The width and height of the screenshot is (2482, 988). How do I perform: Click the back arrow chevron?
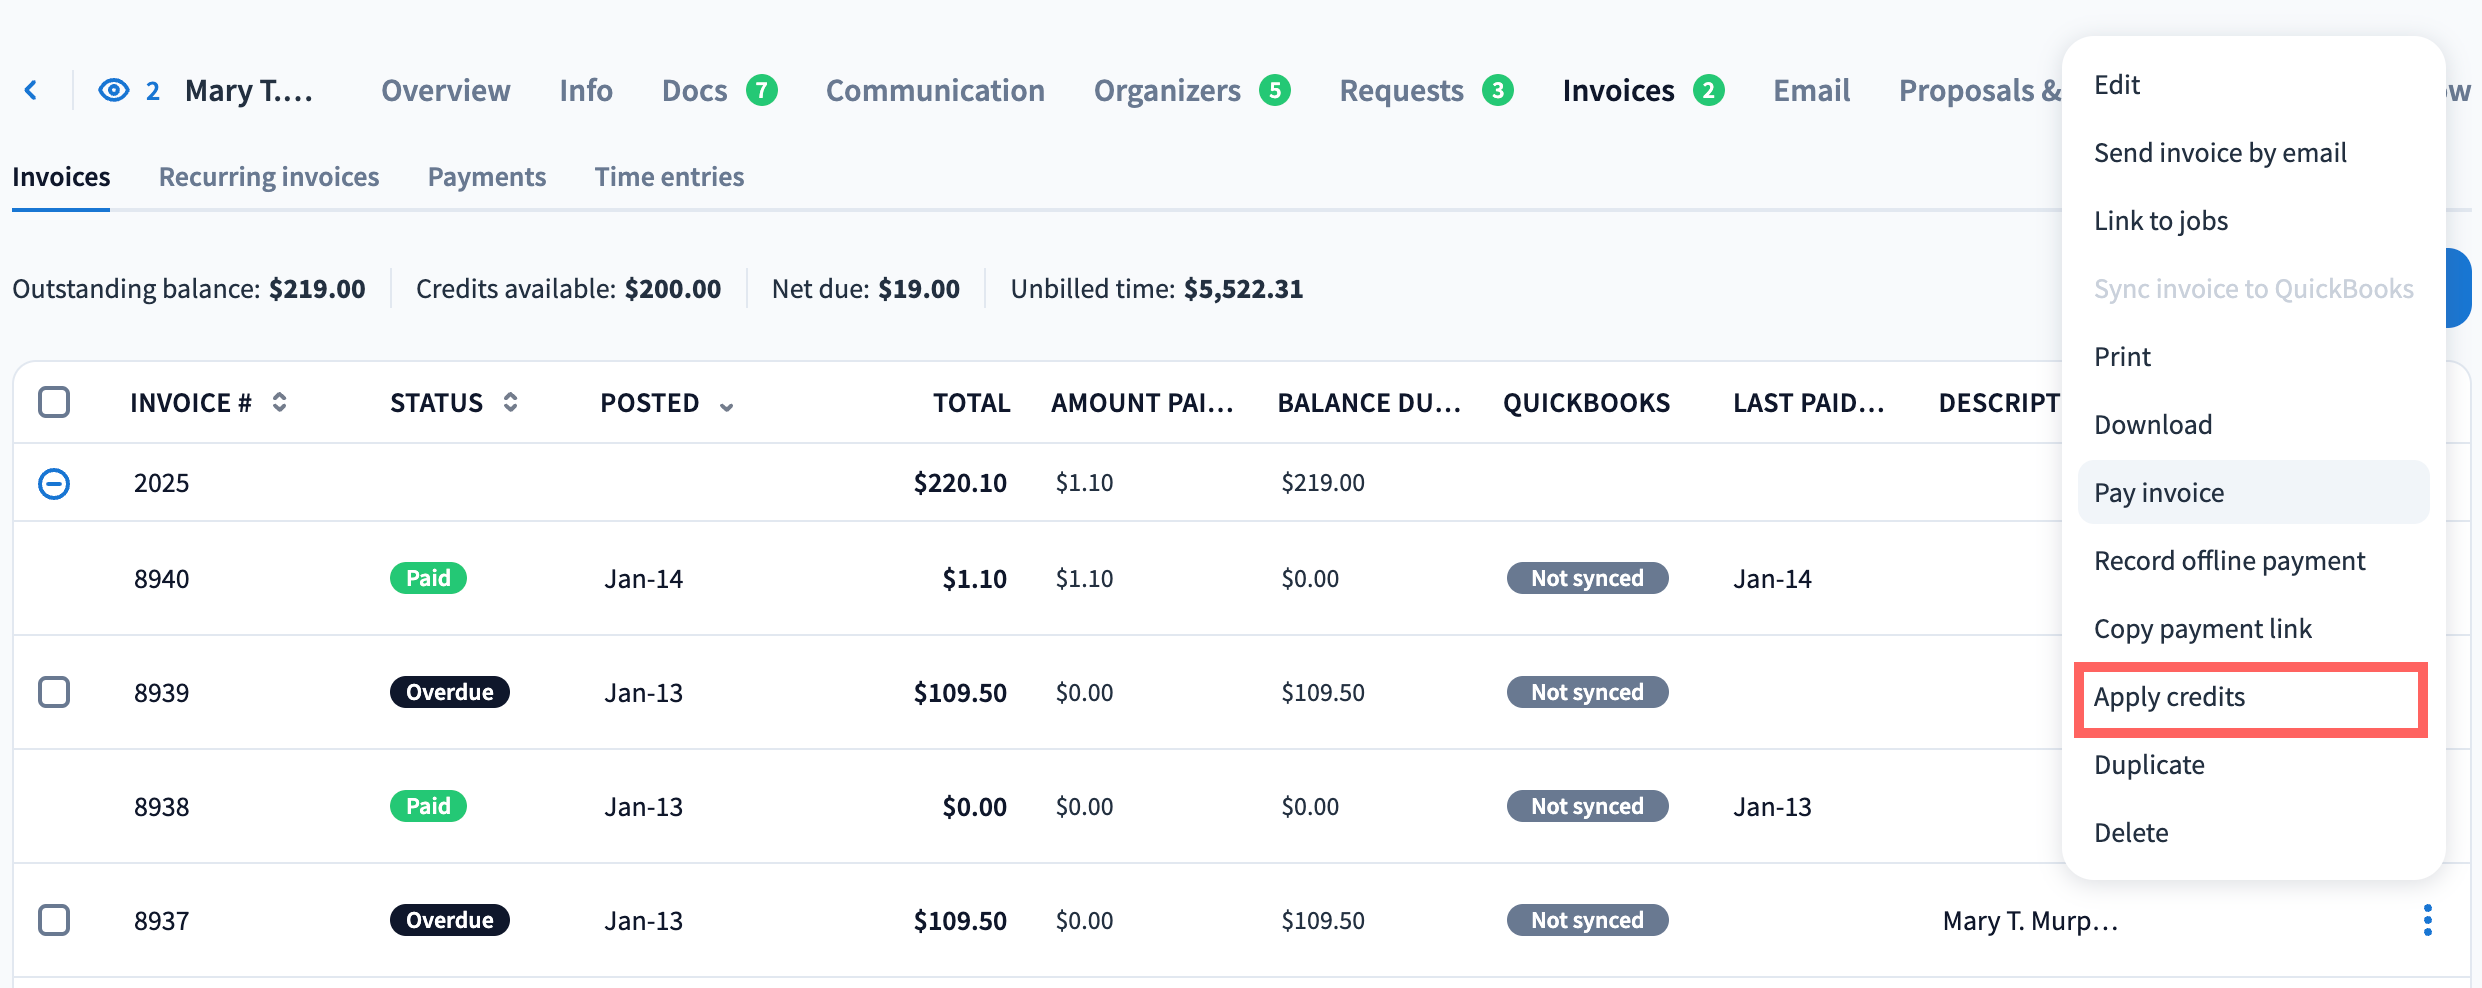[31, 91]
